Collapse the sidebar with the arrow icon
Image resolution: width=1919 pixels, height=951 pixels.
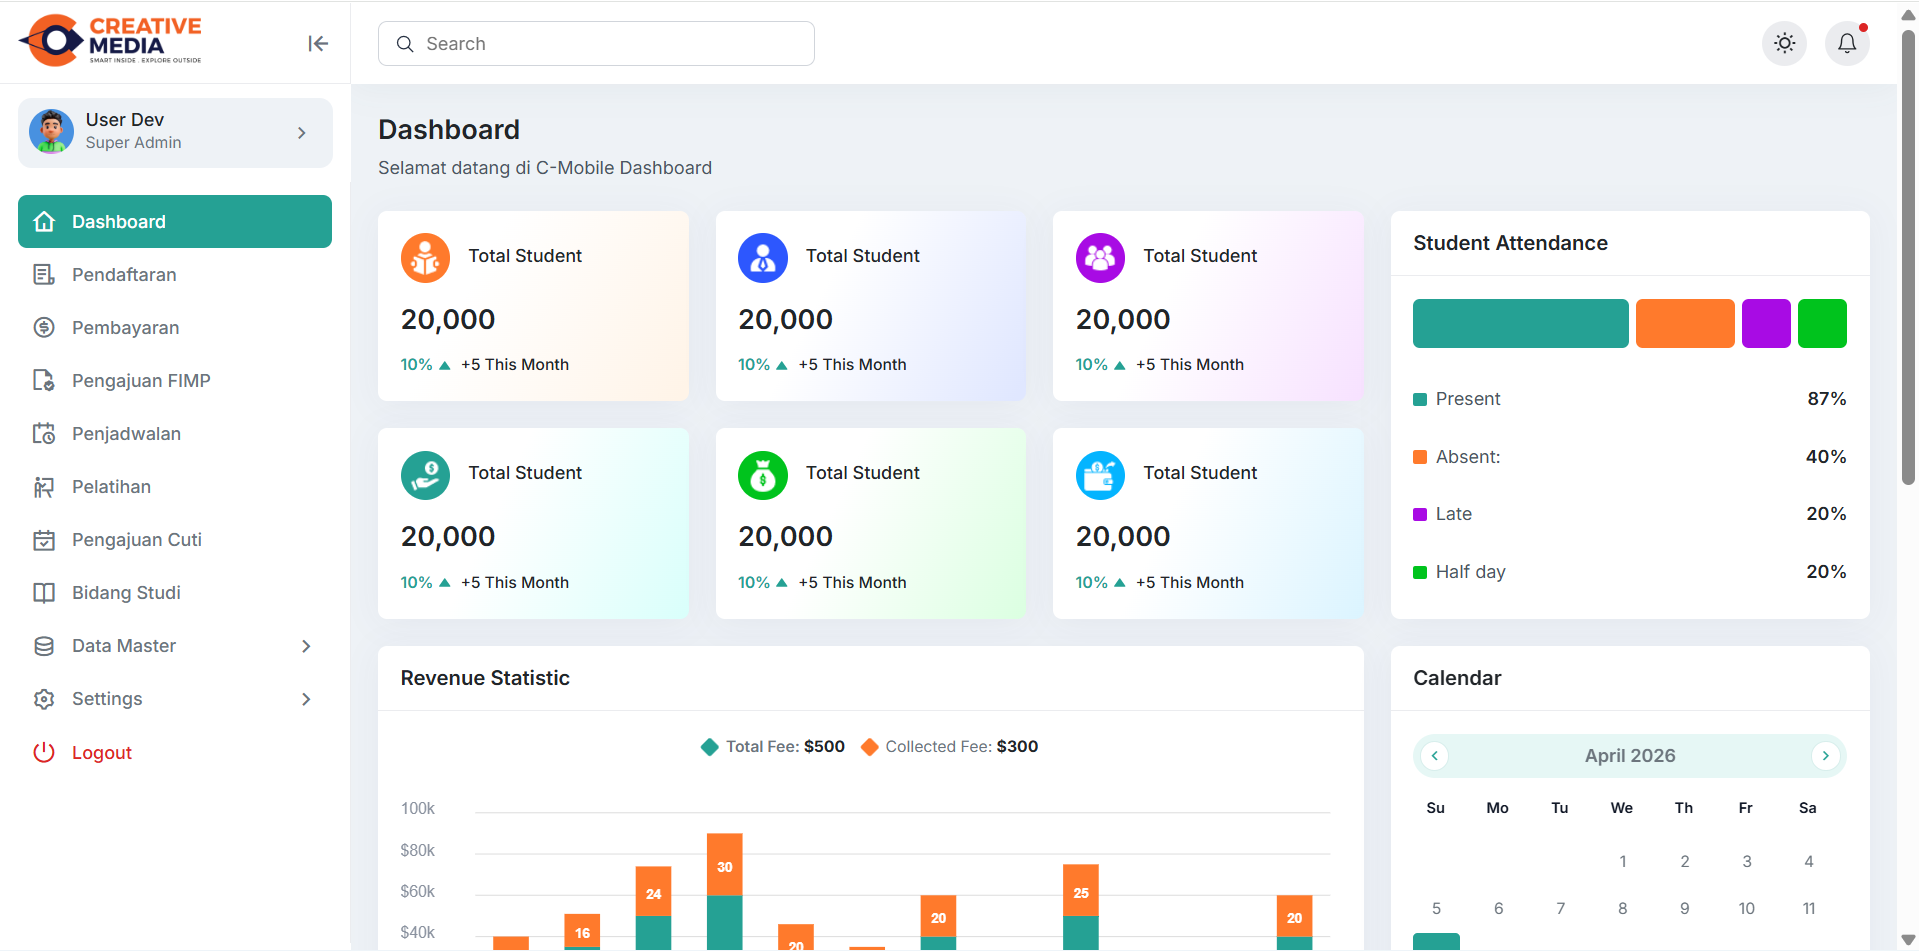pos(318,43)
